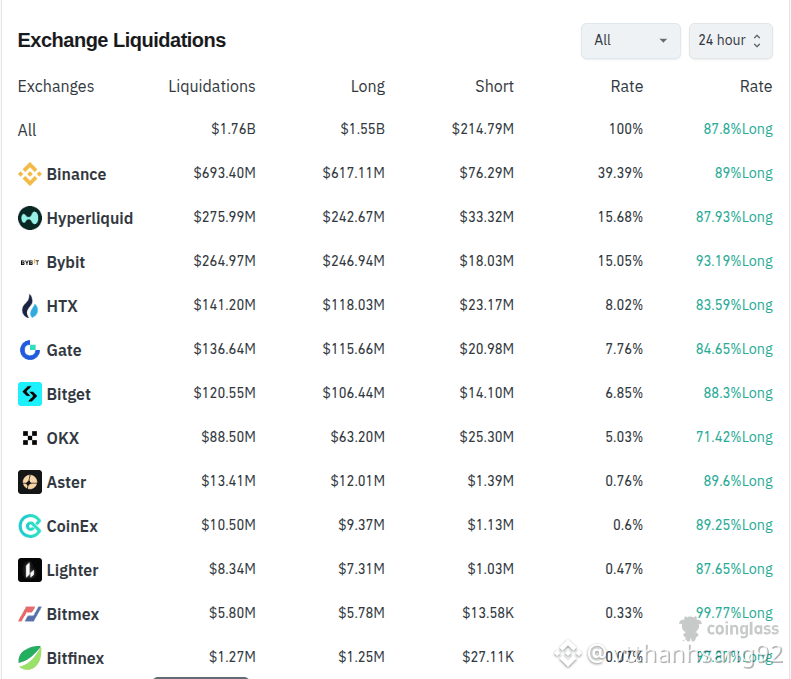Click the CoinEx logo icon
Image resolution: width=791 pixels, height=679 pixels.
(30, 526)
